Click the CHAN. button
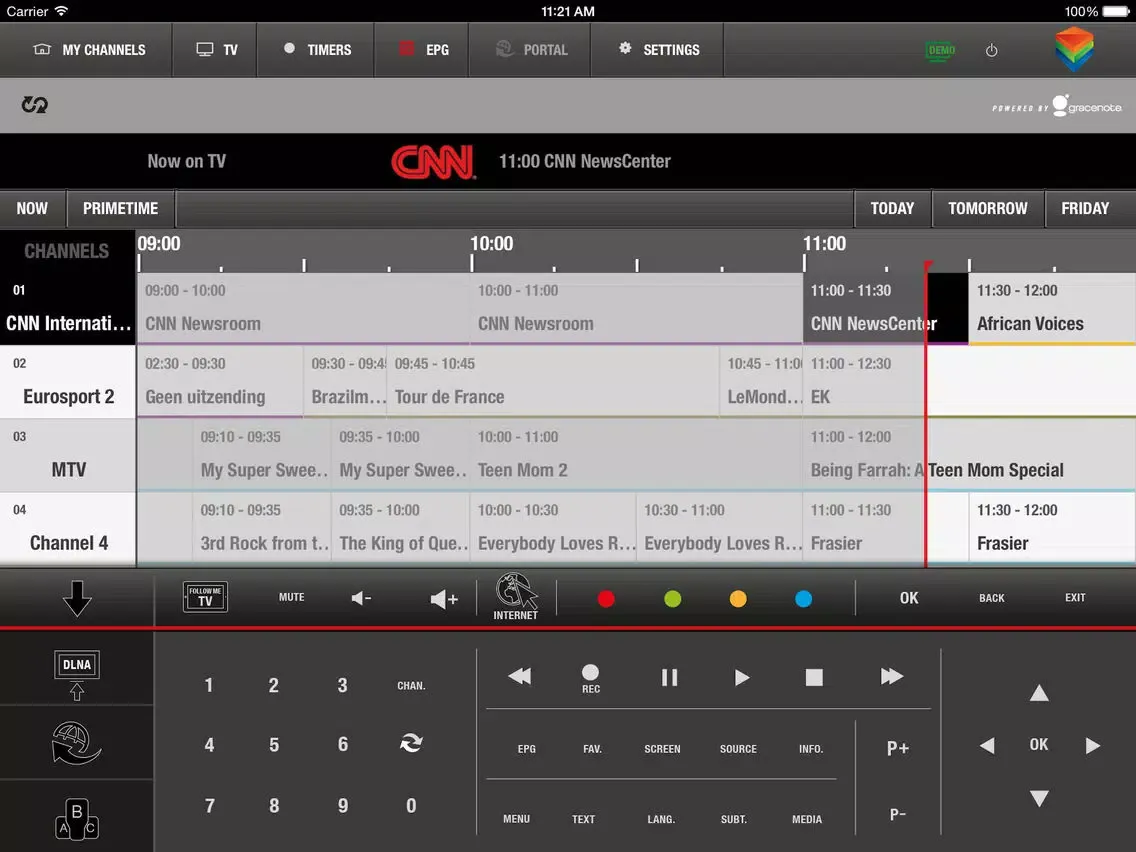Viewport: 1136px width, 852px height. (411, 685)
